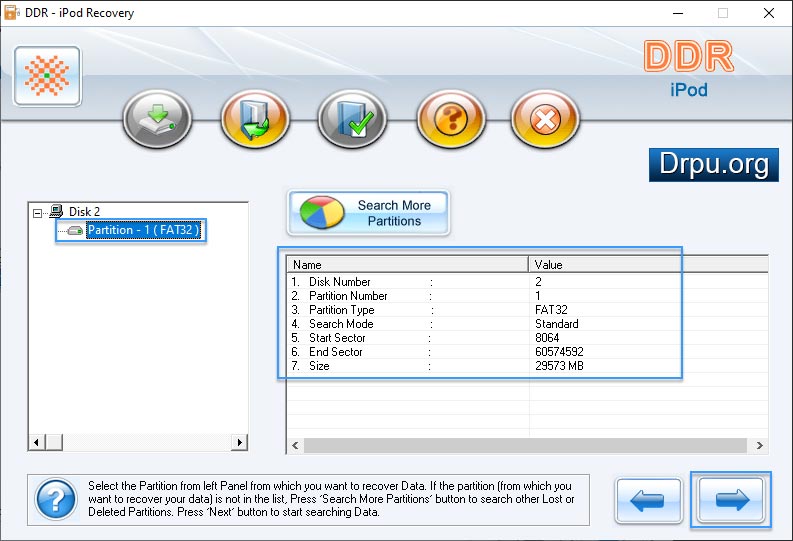This screenshot has width=793, height=541.
Task: Click the Drpu.org banner link
Action: click(x=714, y=165)
